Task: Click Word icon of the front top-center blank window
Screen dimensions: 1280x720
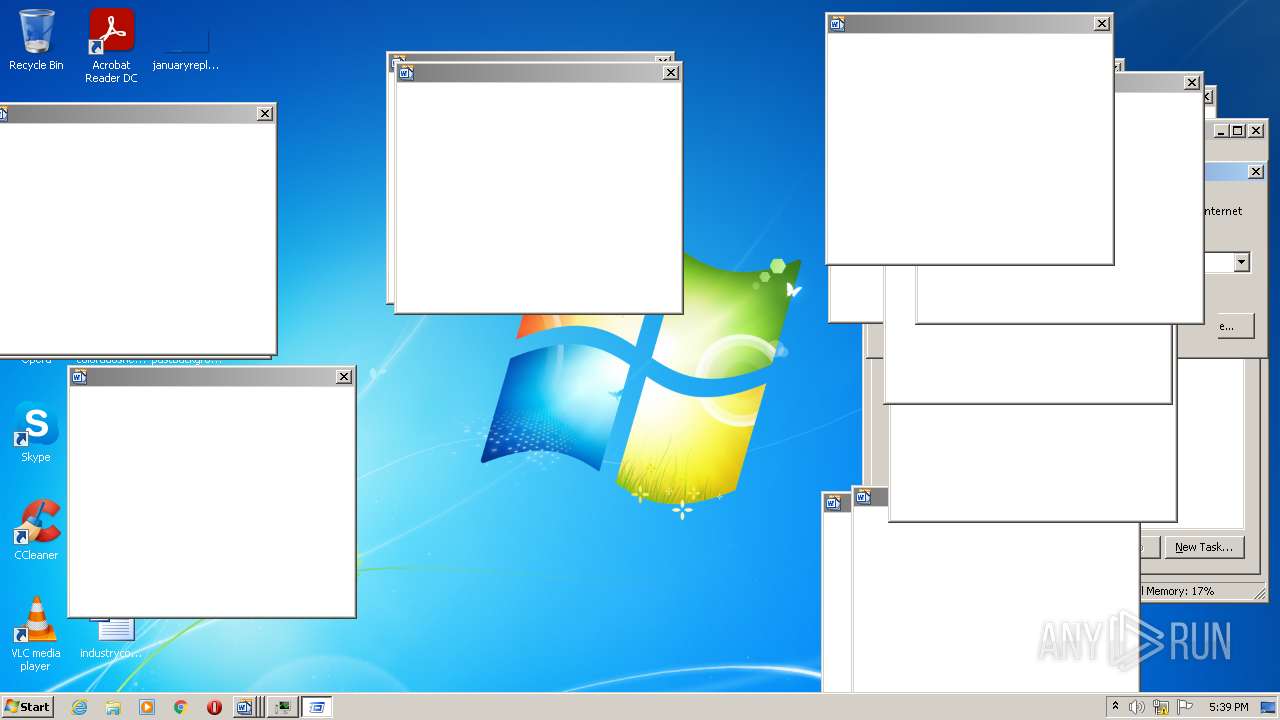Action: coord(406,73)
